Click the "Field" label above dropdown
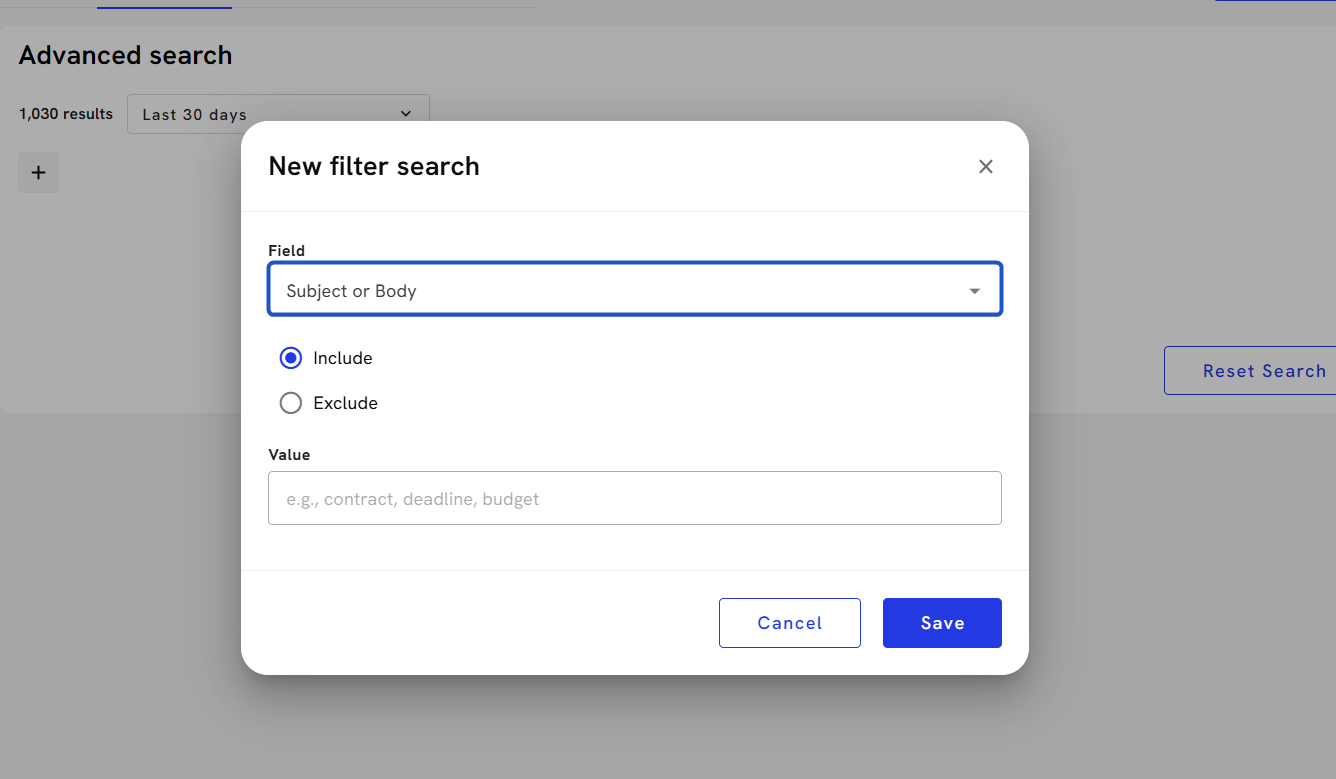Image resolution: width=1336 pixels, height=779 pixels. click(x=286, y=251)
